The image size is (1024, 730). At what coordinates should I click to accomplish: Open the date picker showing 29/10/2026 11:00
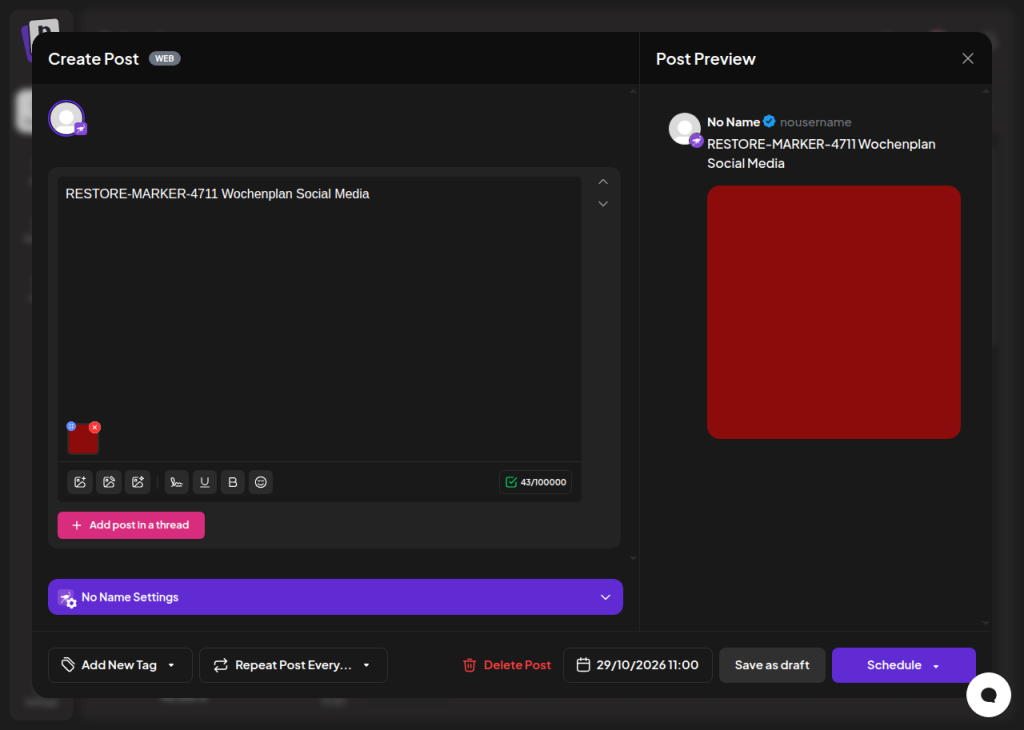(x=637, y=665)
